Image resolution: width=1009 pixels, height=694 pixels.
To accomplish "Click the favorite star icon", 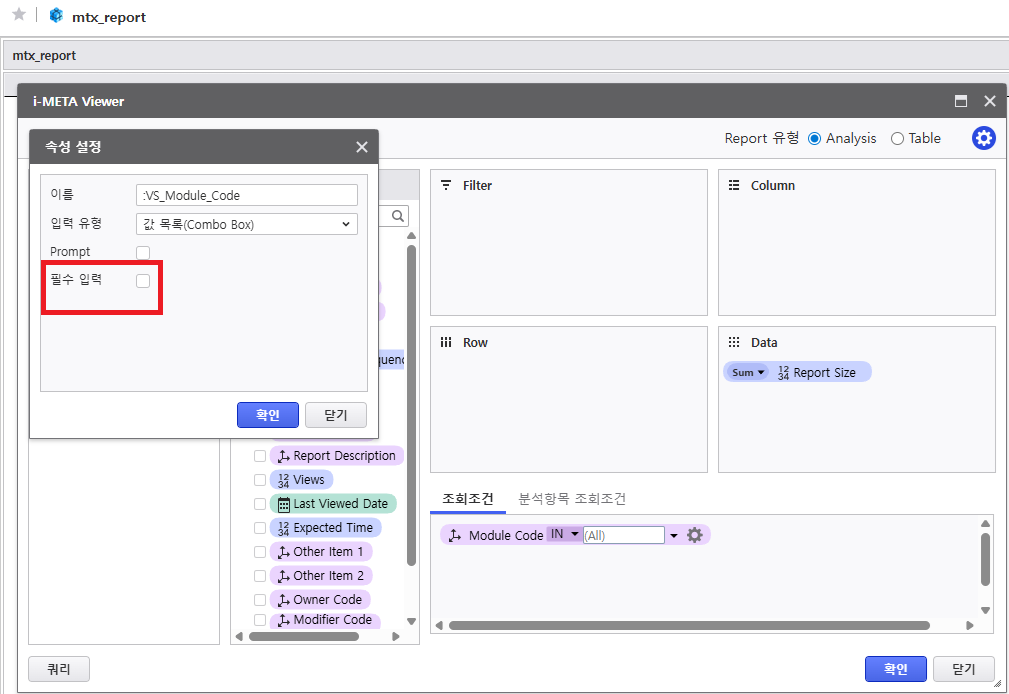I will click(x=18, y=15).
